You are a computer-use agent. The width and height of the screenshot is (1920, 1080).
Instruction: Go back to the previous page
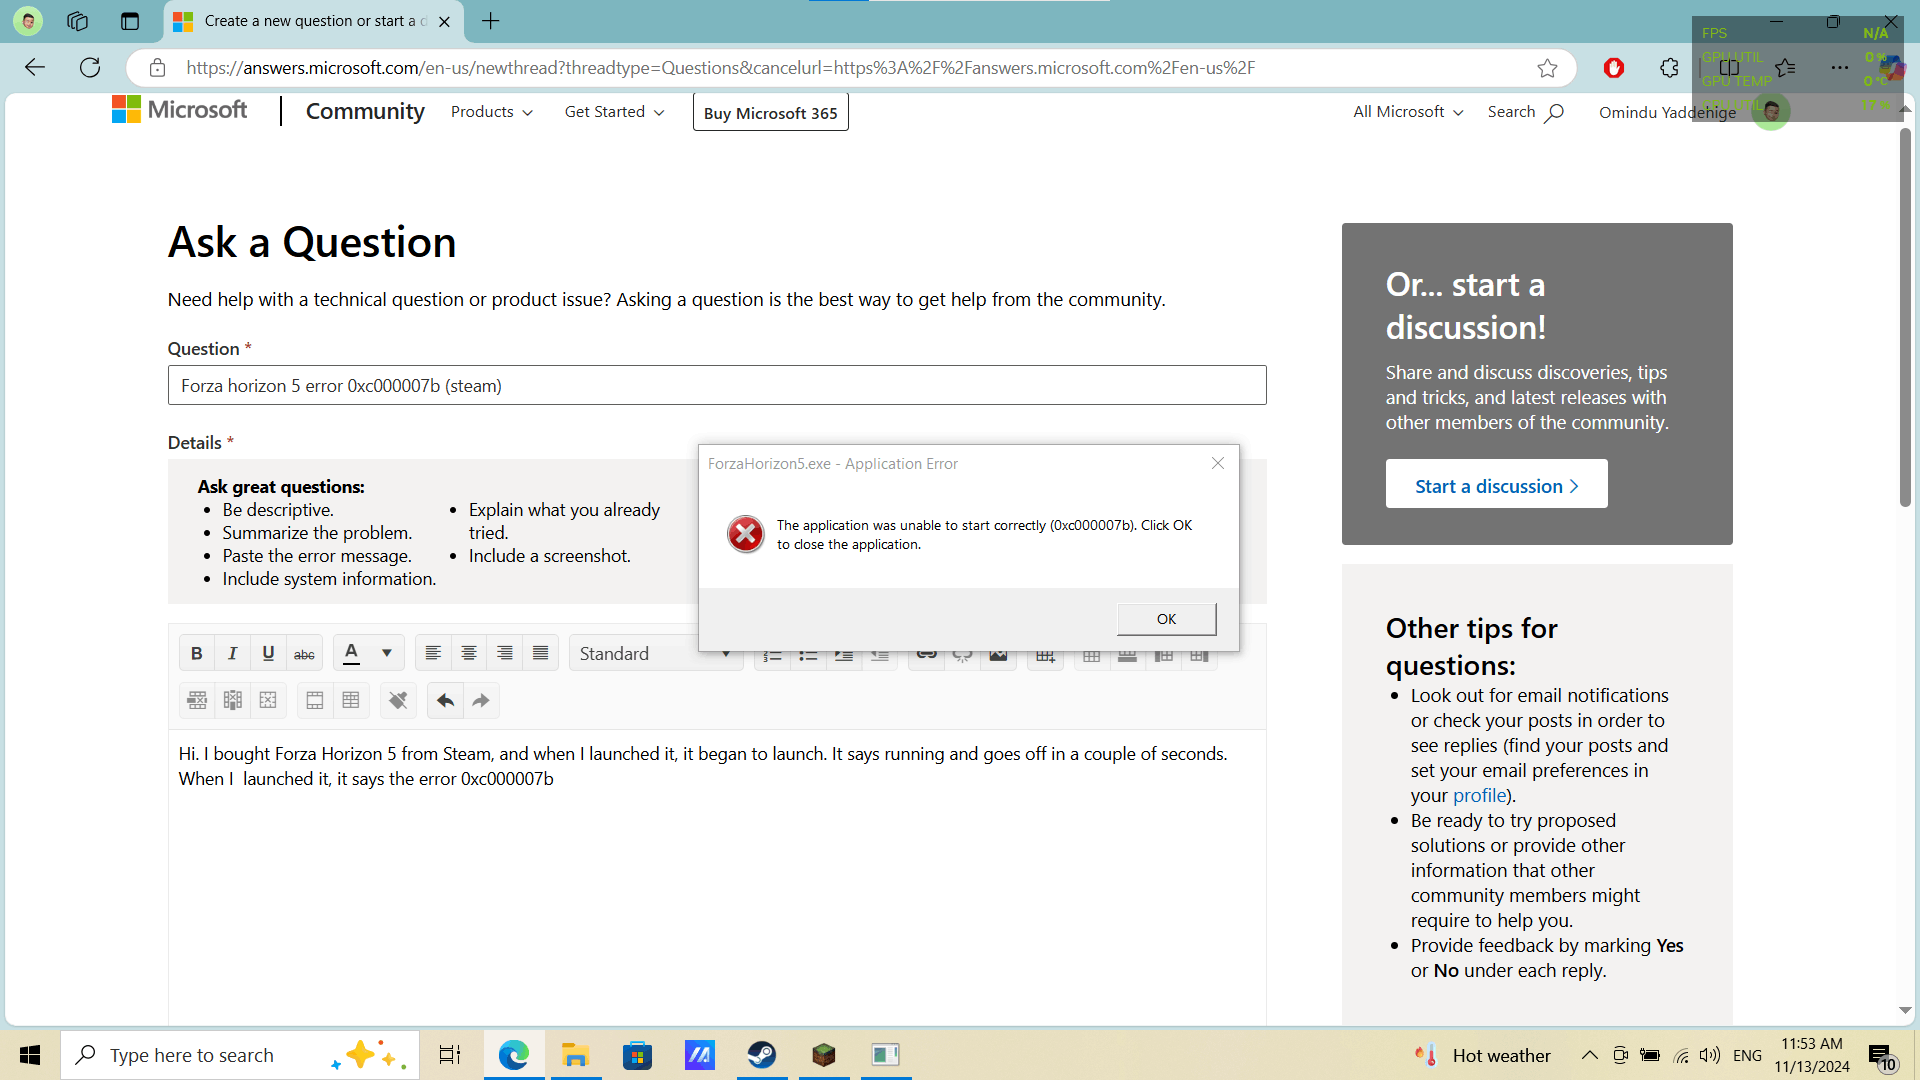(35, 67)
